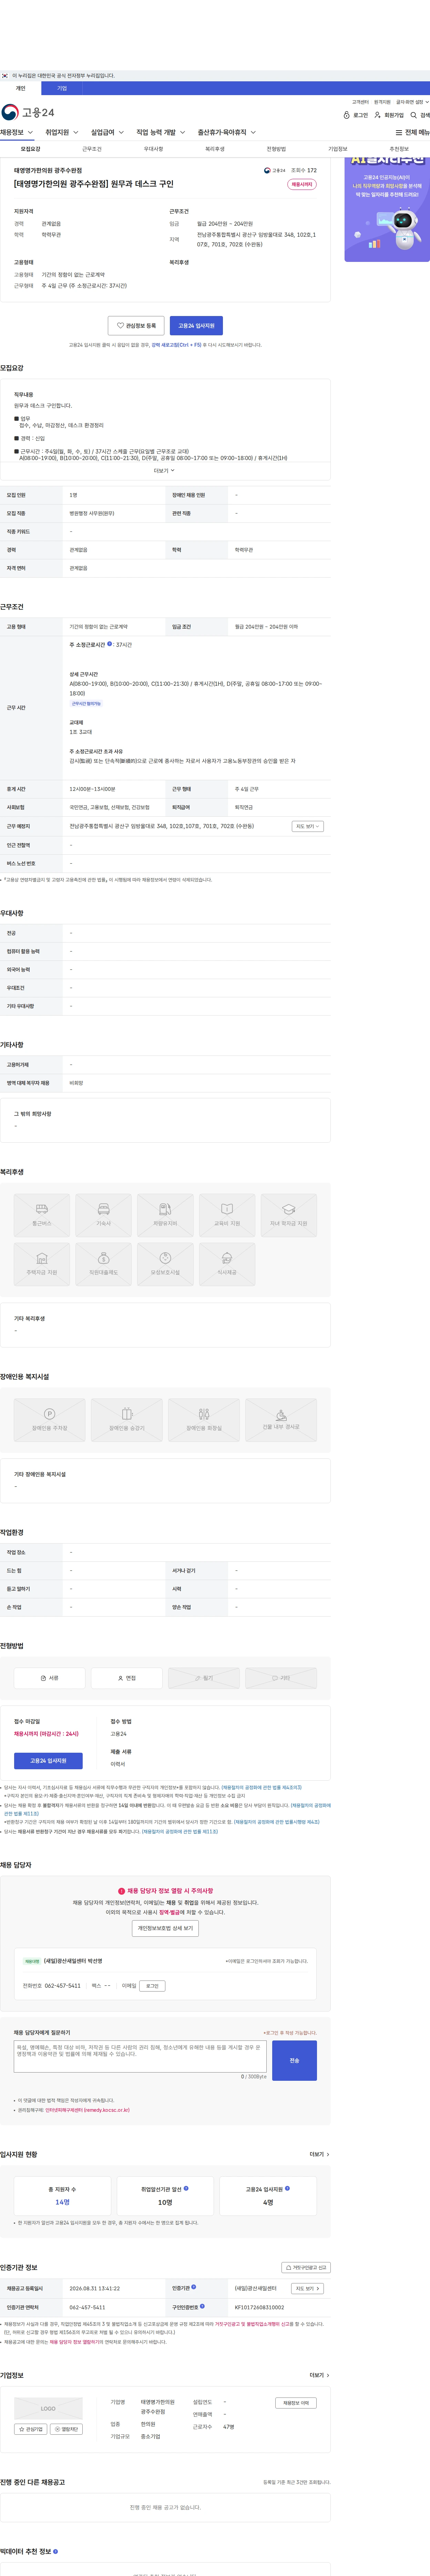Open the 고객센터 link

pyautogui.click(x=360, y=102)
